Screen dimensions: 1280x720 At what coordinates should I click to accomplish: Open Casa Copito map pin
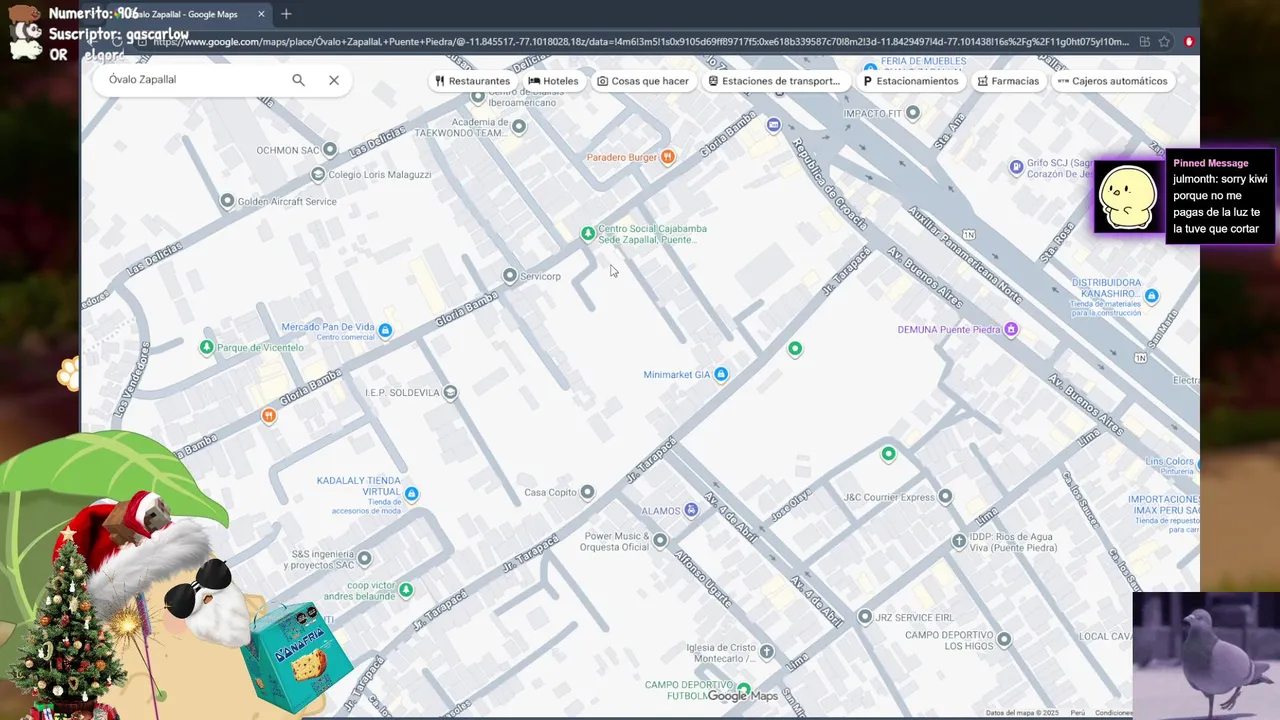587,492
